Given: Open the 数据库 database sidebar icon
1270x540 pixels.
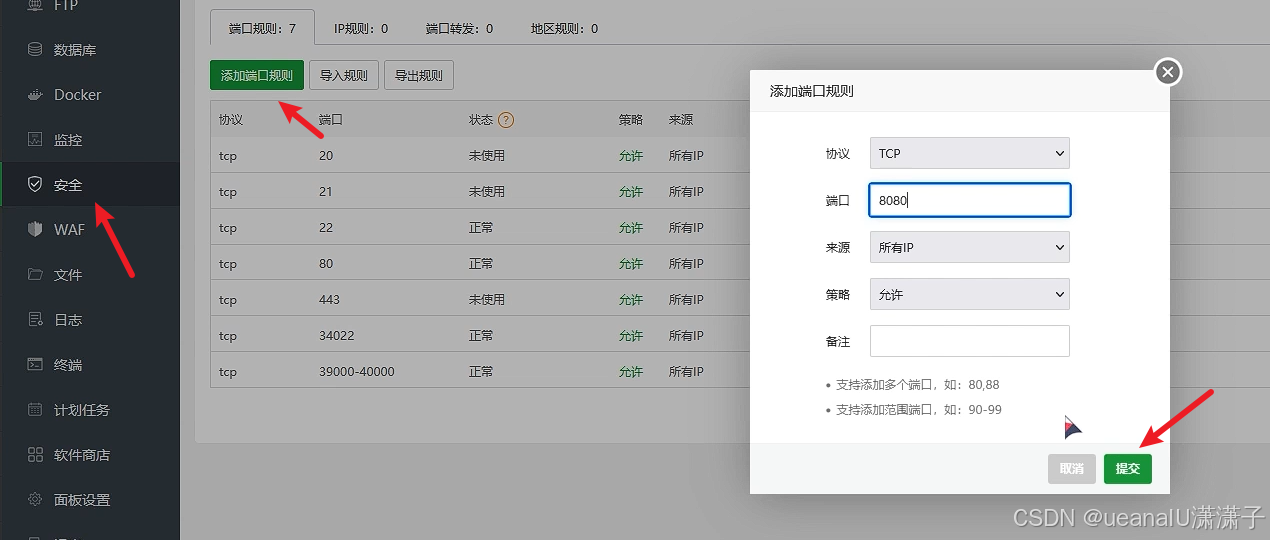Looking at the screenshot, I should click(35, 49).
